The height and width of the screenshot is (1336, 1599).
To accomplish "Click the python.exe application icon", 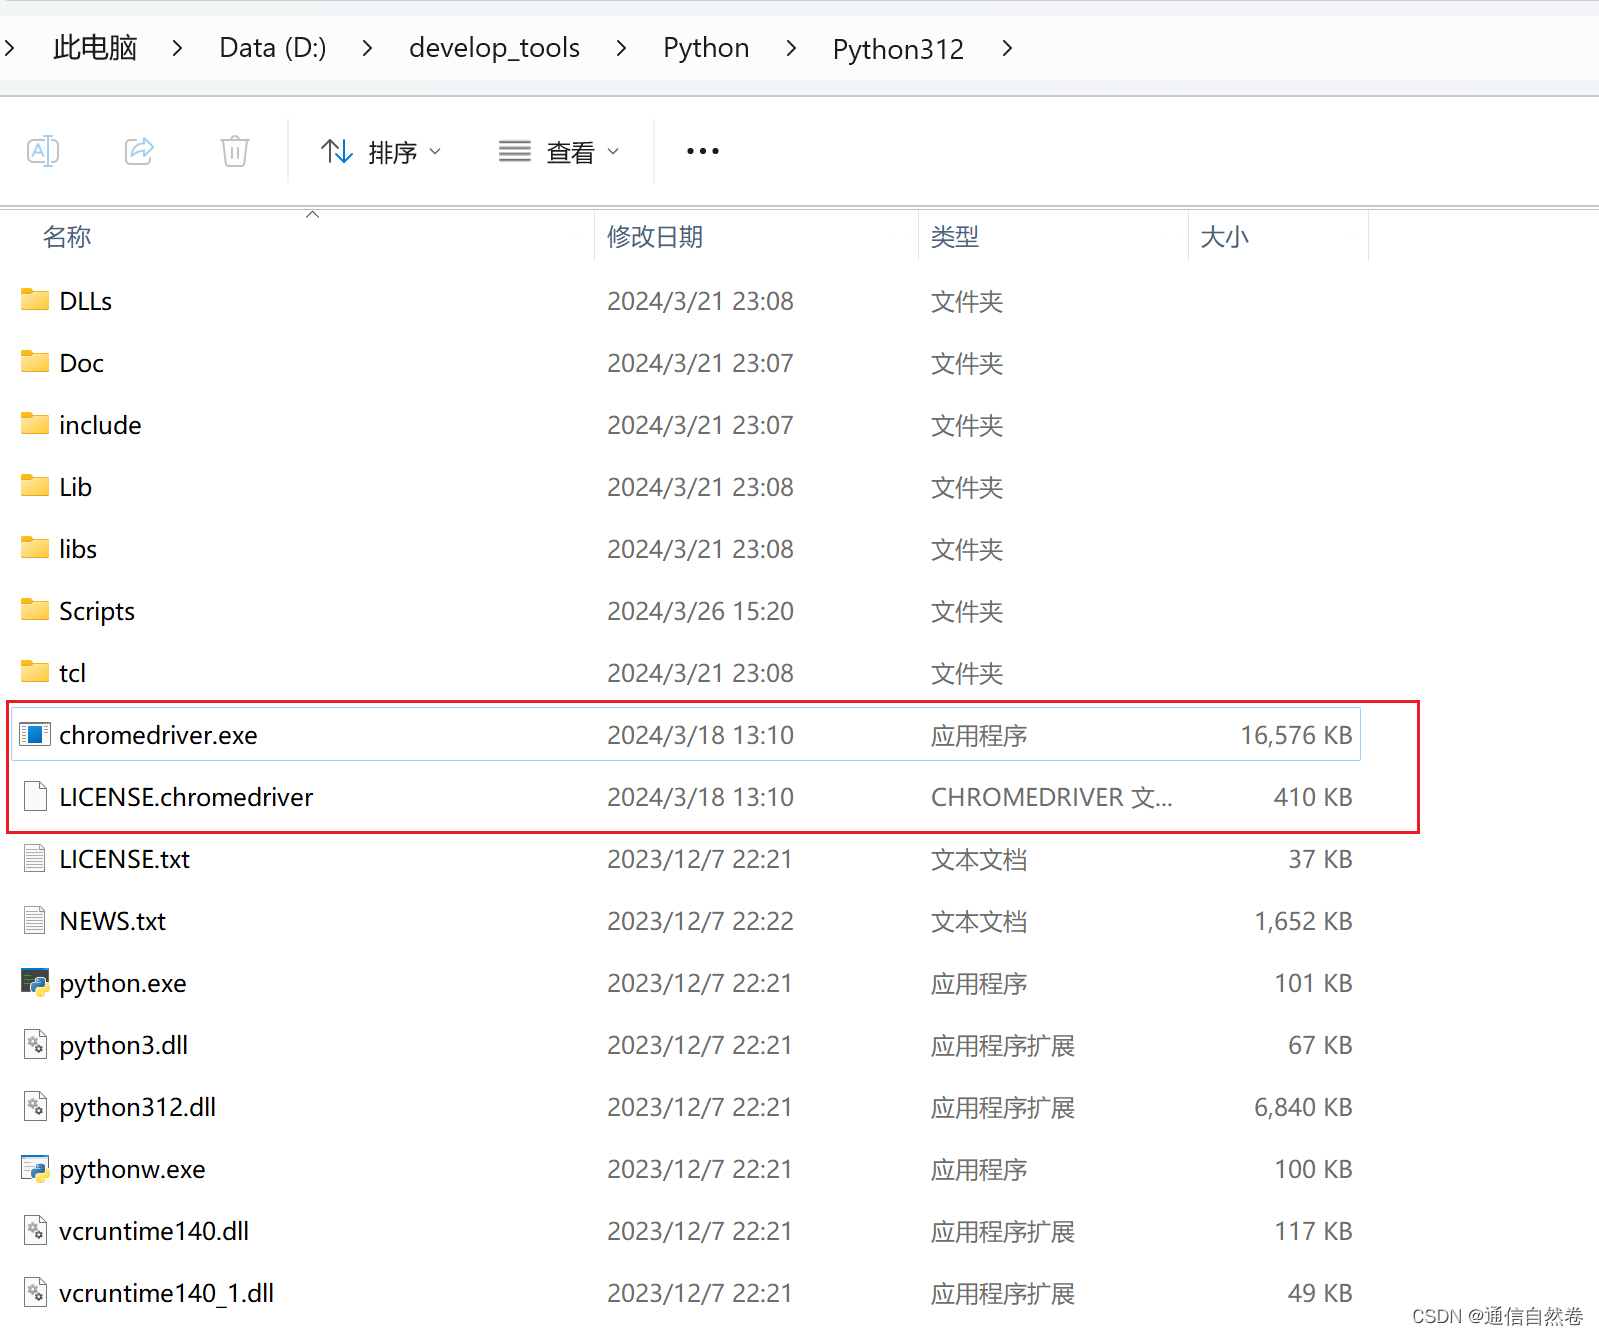I will [x=35, y=983].
